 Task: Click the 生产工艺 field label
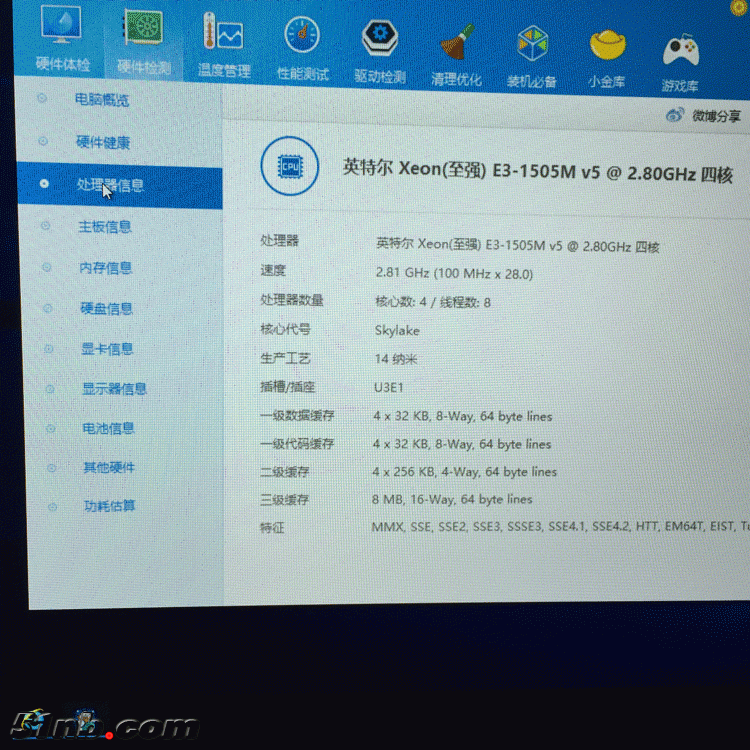coord(285,358)
